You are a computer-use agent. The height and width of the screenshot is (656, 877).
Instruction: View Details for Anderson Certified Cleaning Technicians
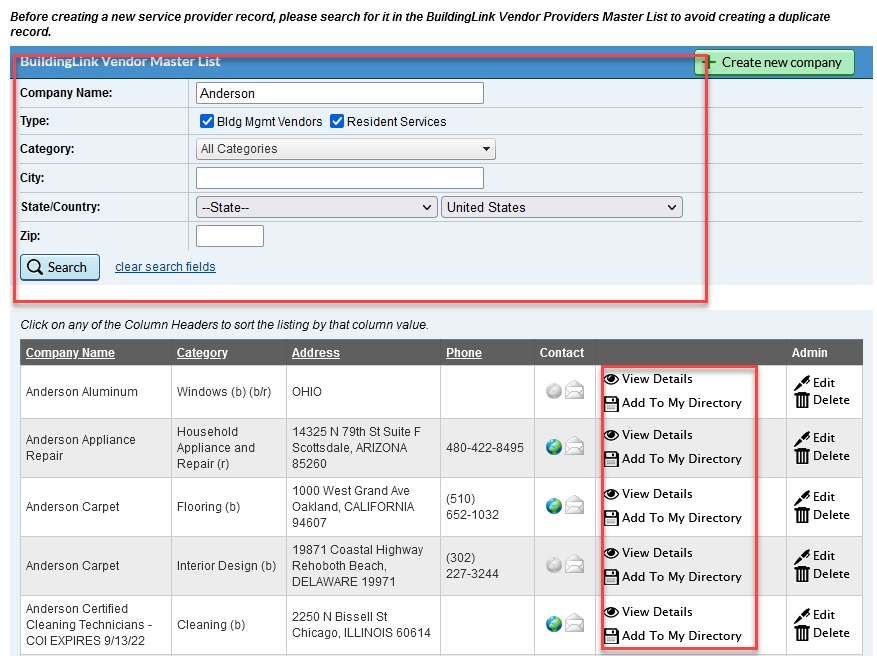(x=649, y=612)
